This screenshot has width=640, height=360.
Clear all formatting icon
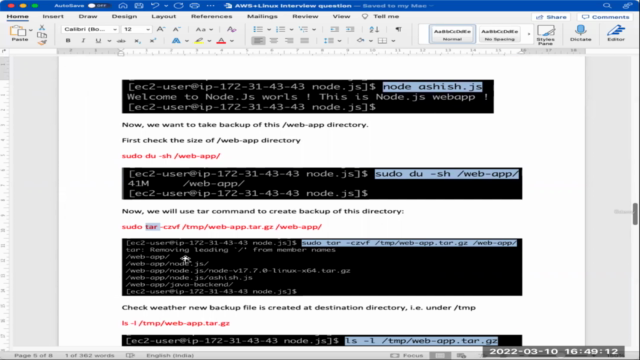tap(231, 29)
